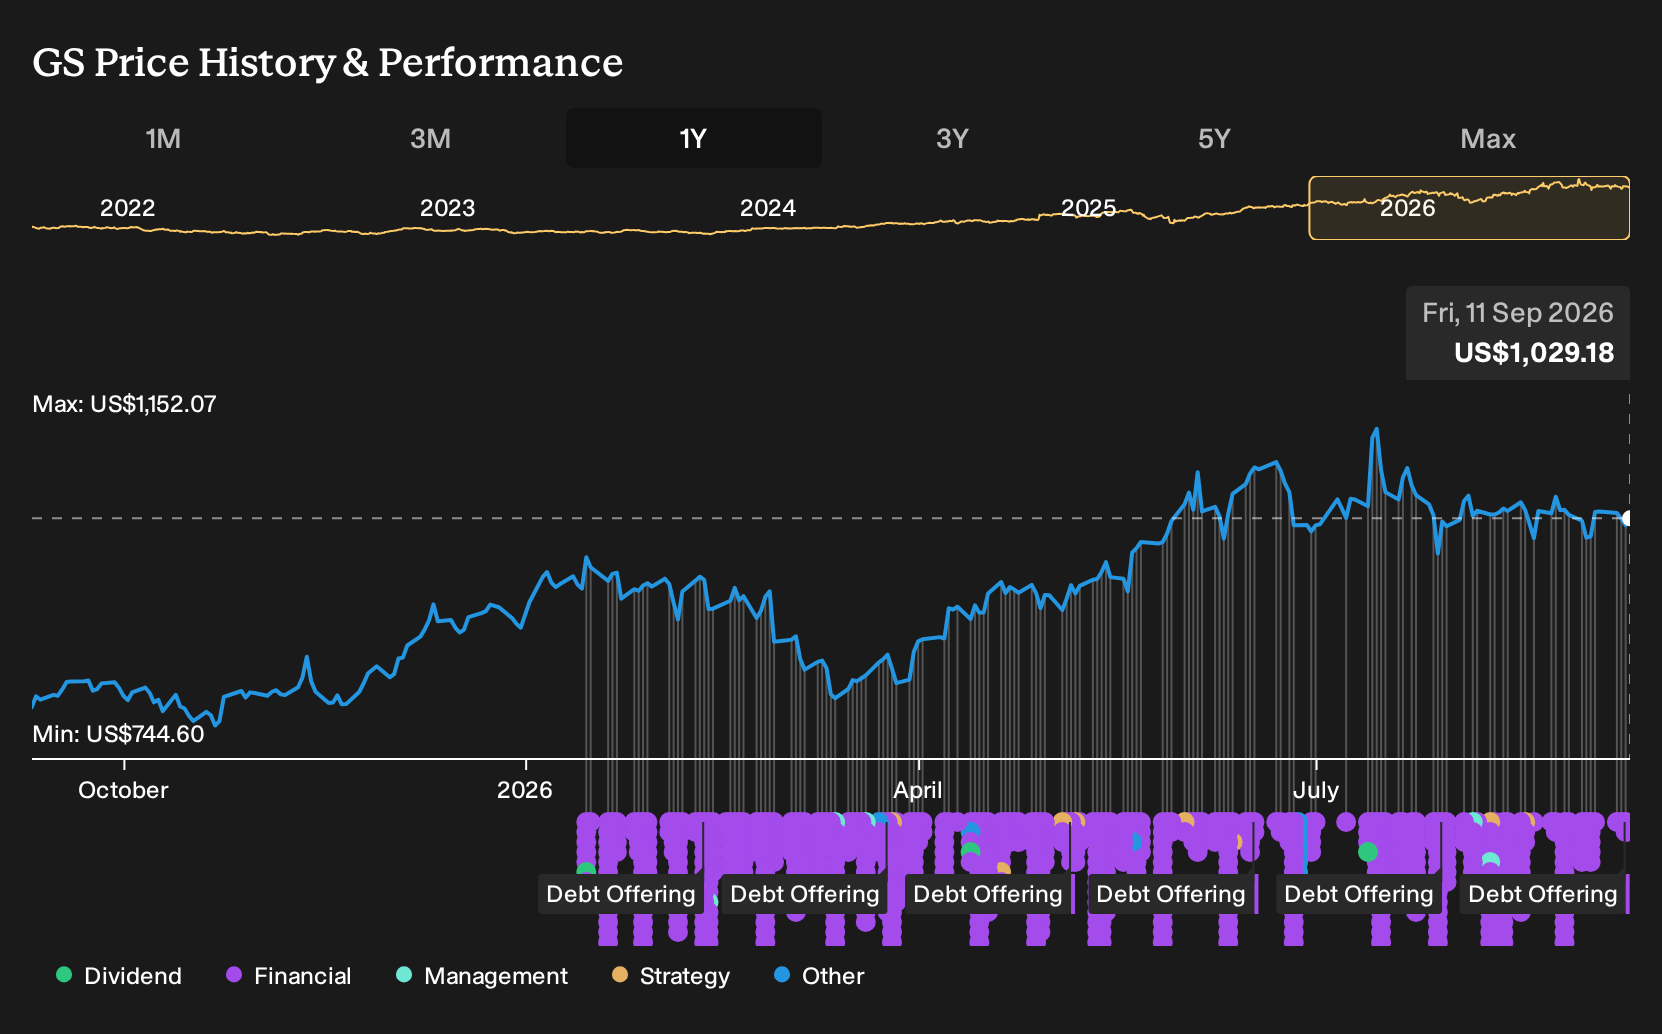Toggle the Management legend filter
The height and width of the screenshot is (1034, 1662).
[482, 975]
